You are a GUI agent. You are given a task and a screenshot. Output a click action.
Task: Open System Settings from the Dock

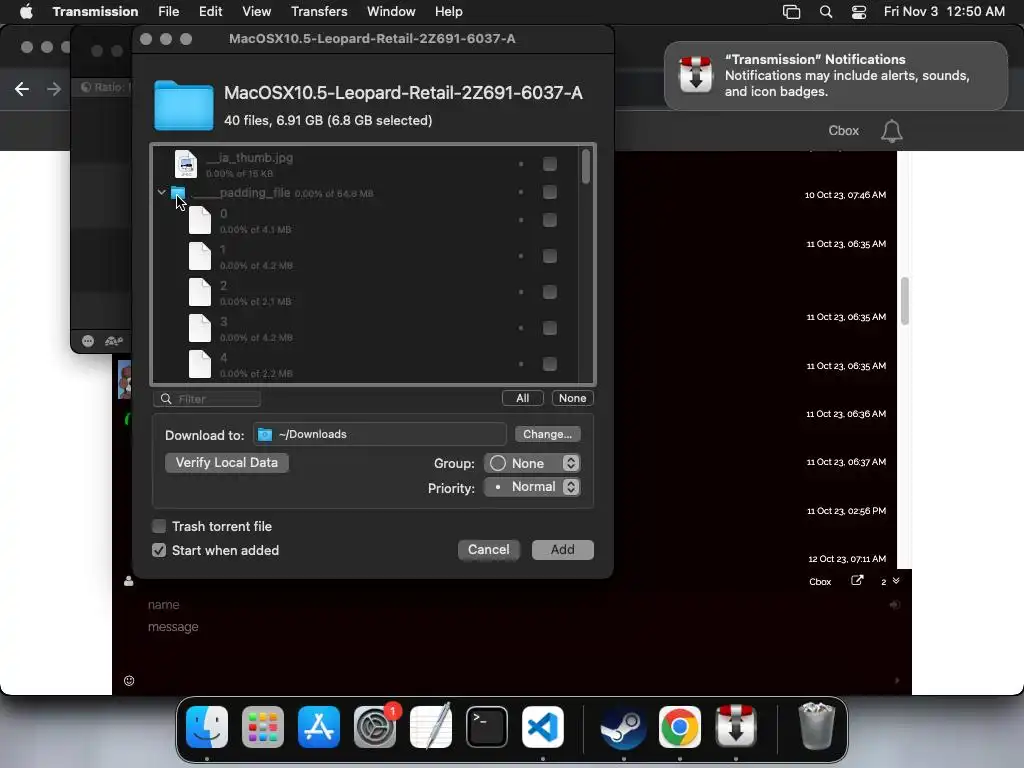(375, 727)
